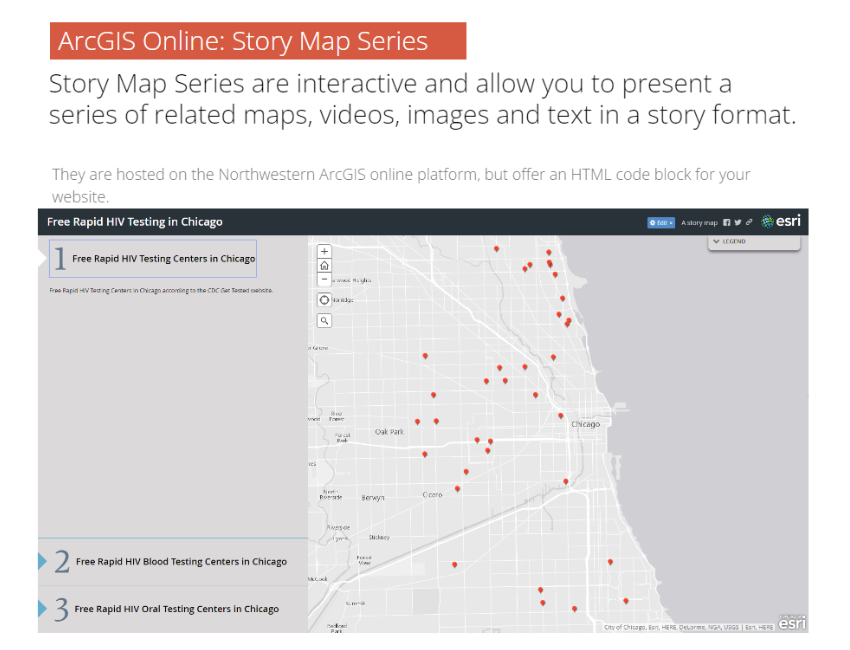Open entry 2 HIV Blood Testing Centers
Screen dimensions: 850x650
[x=173, y=562]
